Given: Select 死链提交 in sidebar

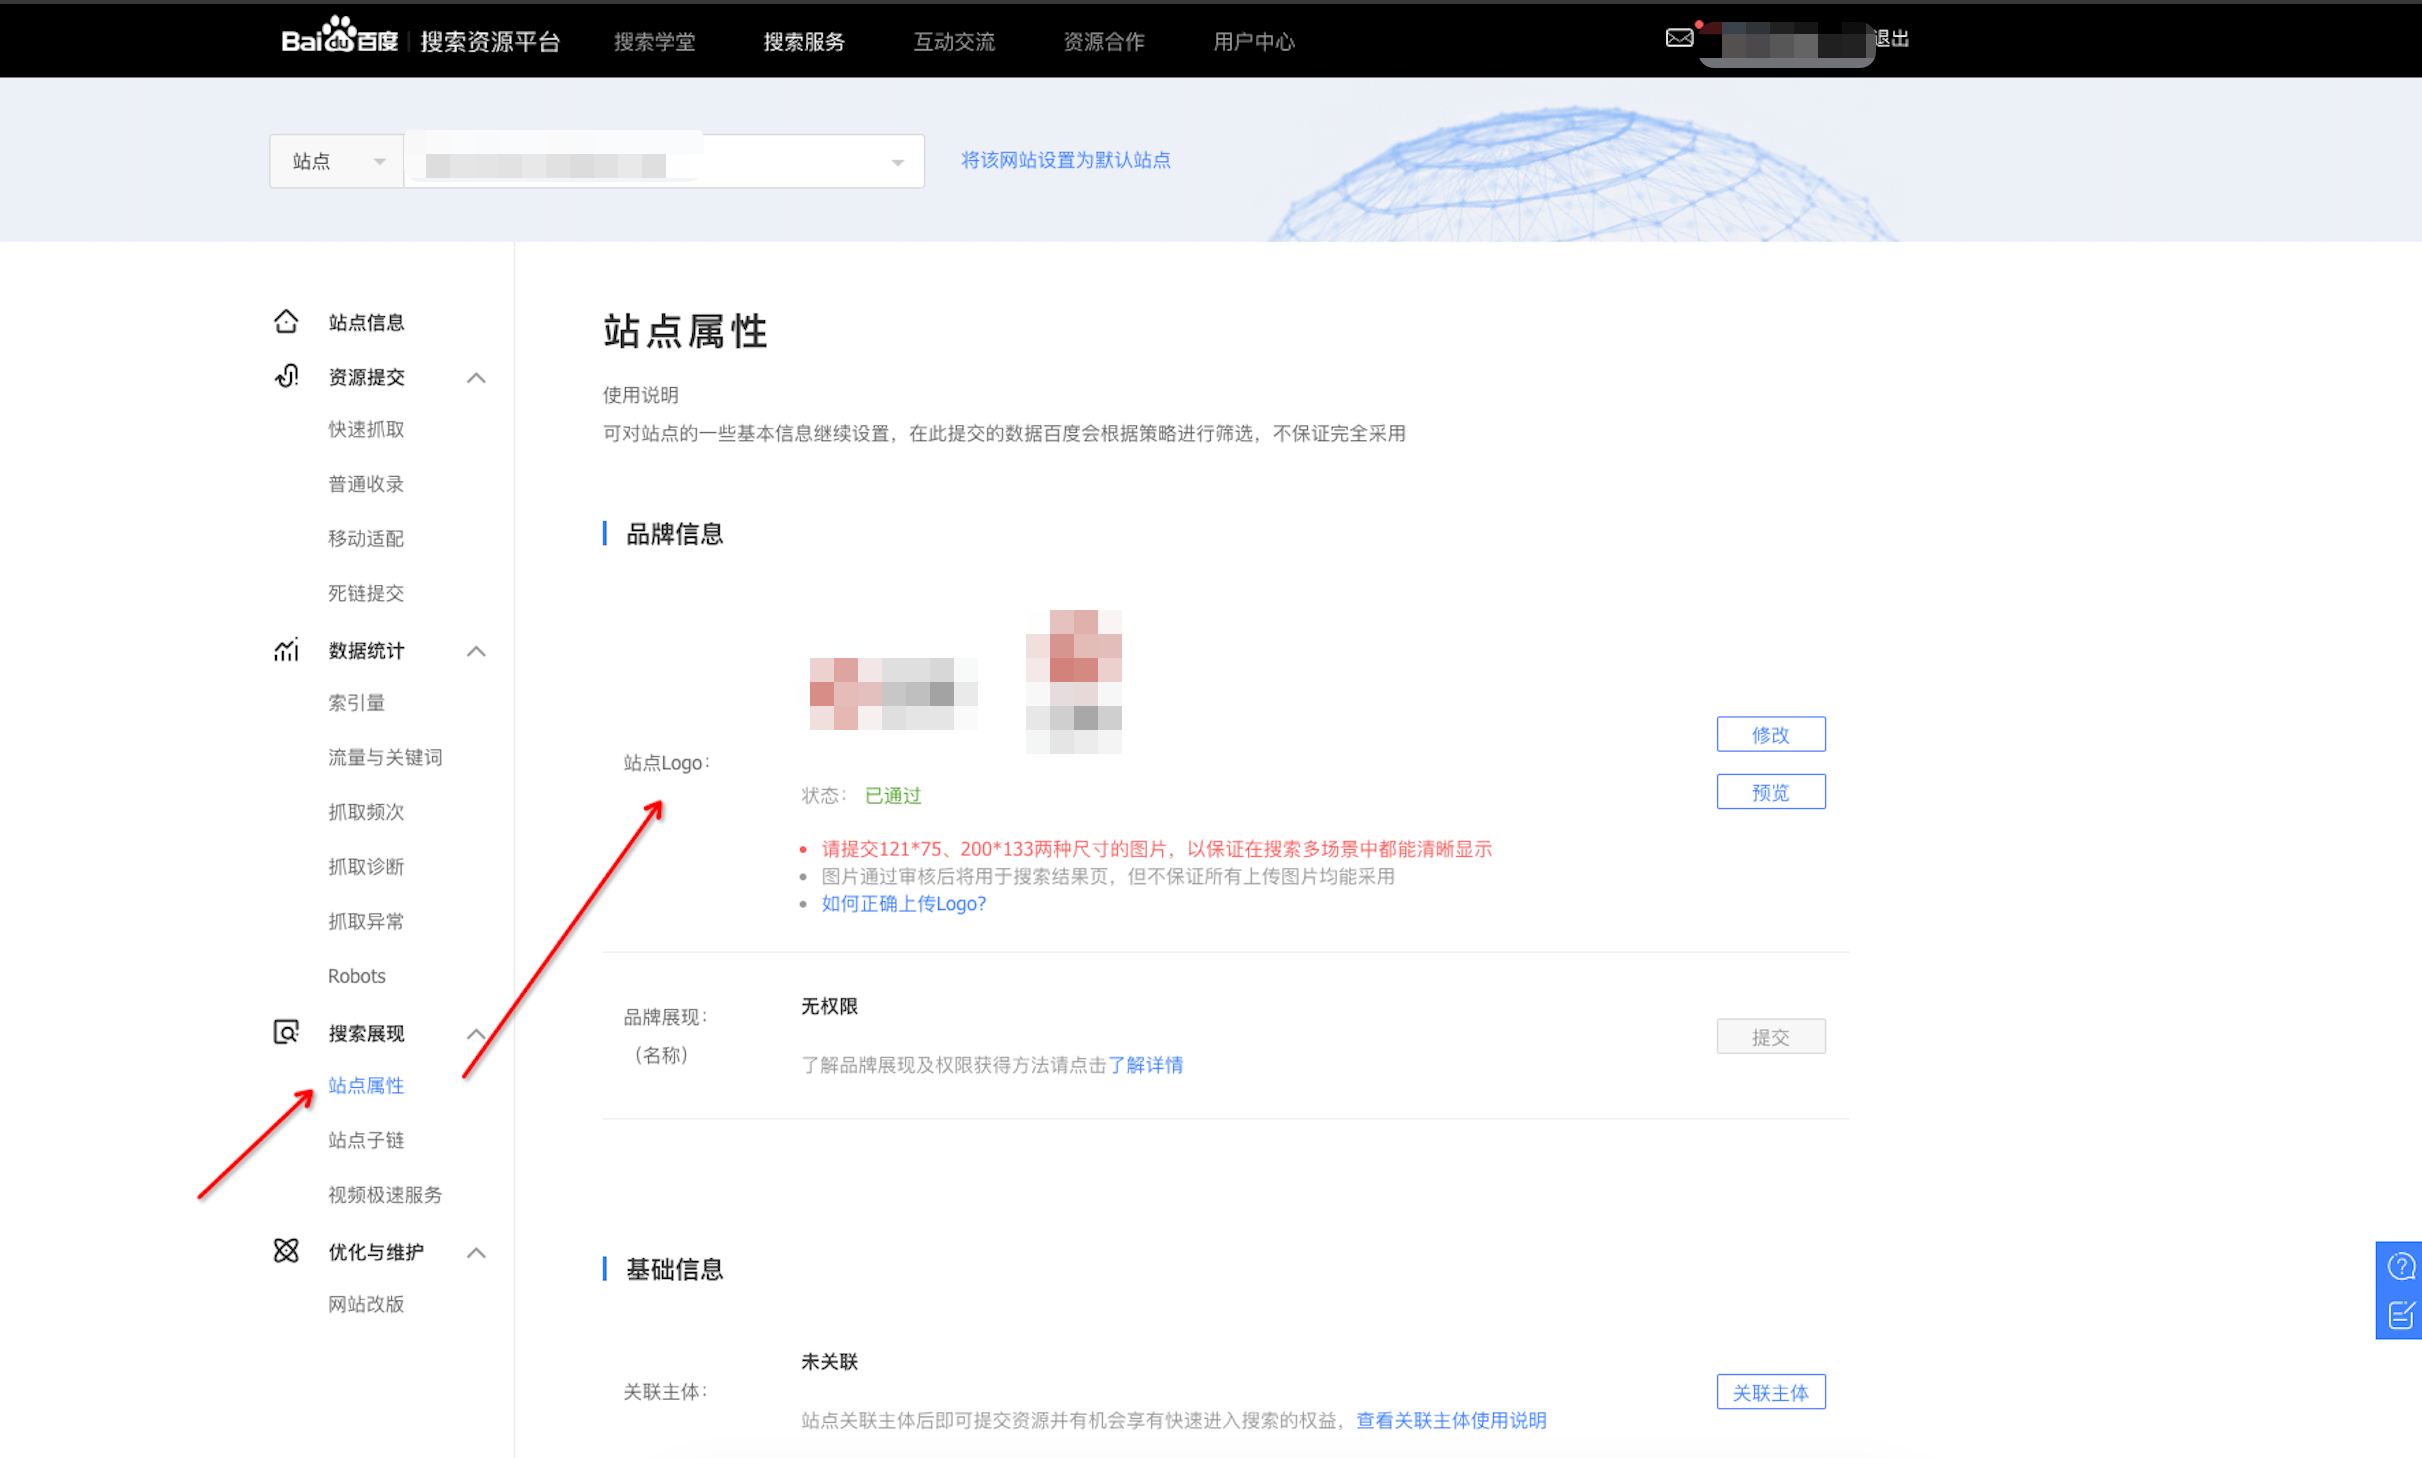Looking at the screenshot, I should [366, 593].
